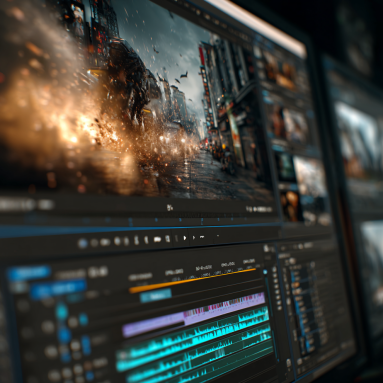Click the wide blue button in the track header area

tap(58, 289)
